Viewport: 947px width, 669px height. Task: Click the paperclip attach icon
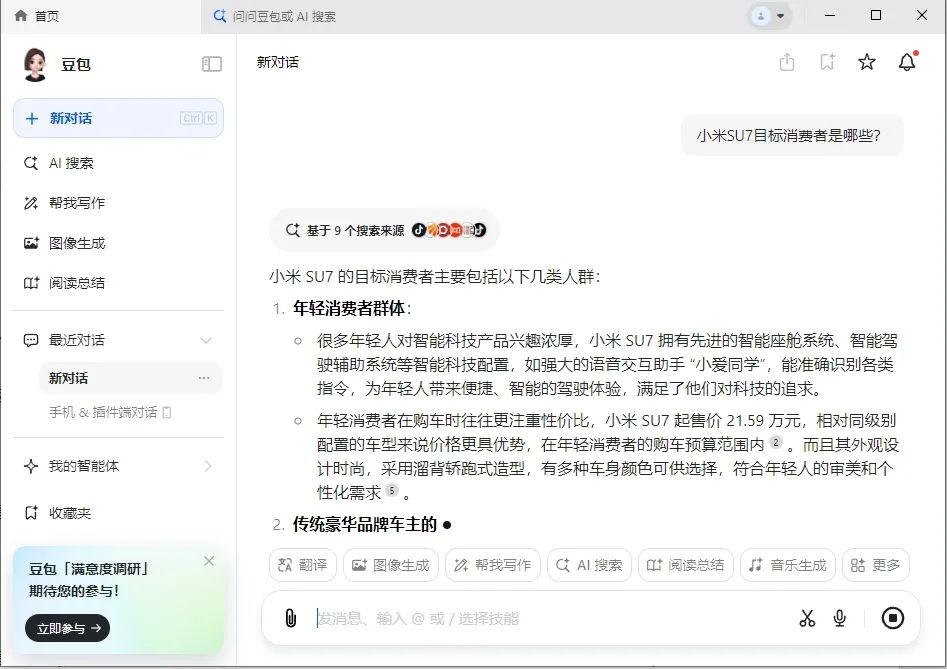291,618
